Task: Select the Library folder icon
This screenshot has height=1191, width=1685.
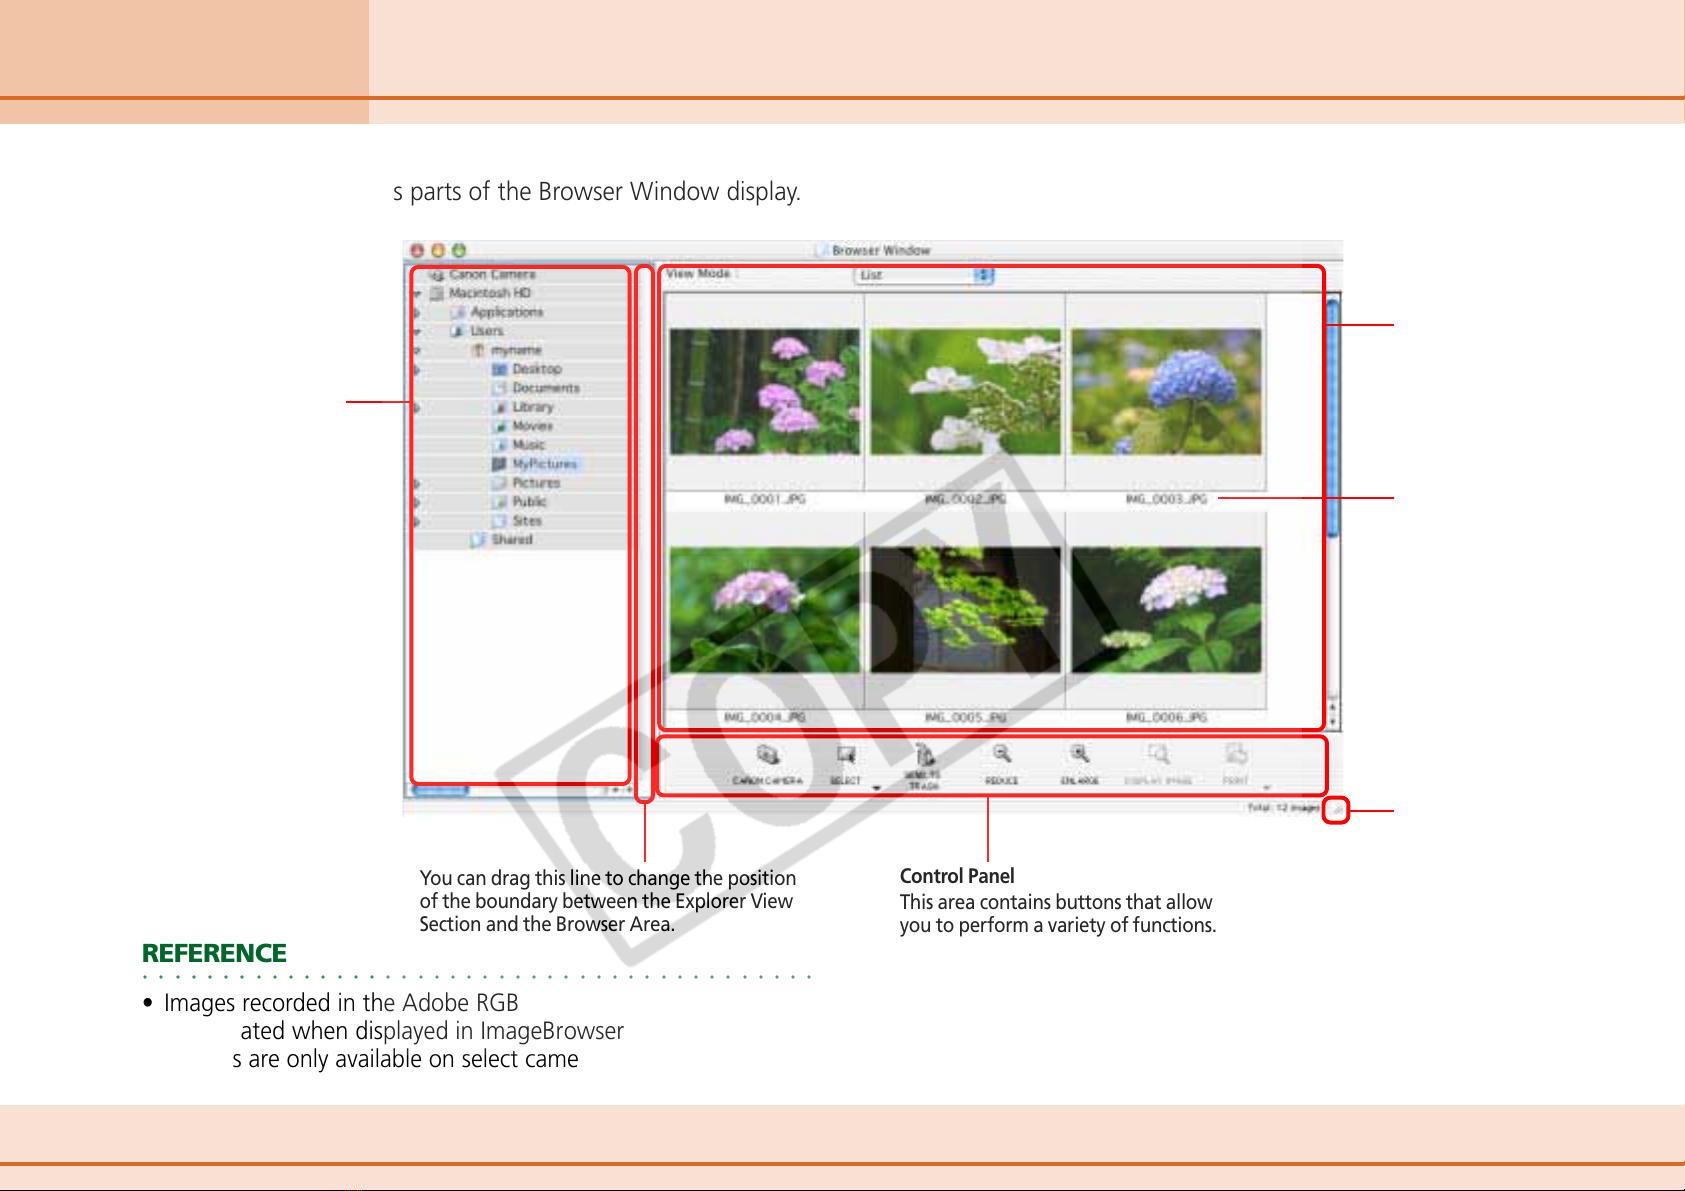Action: click(x=500, y=407)
